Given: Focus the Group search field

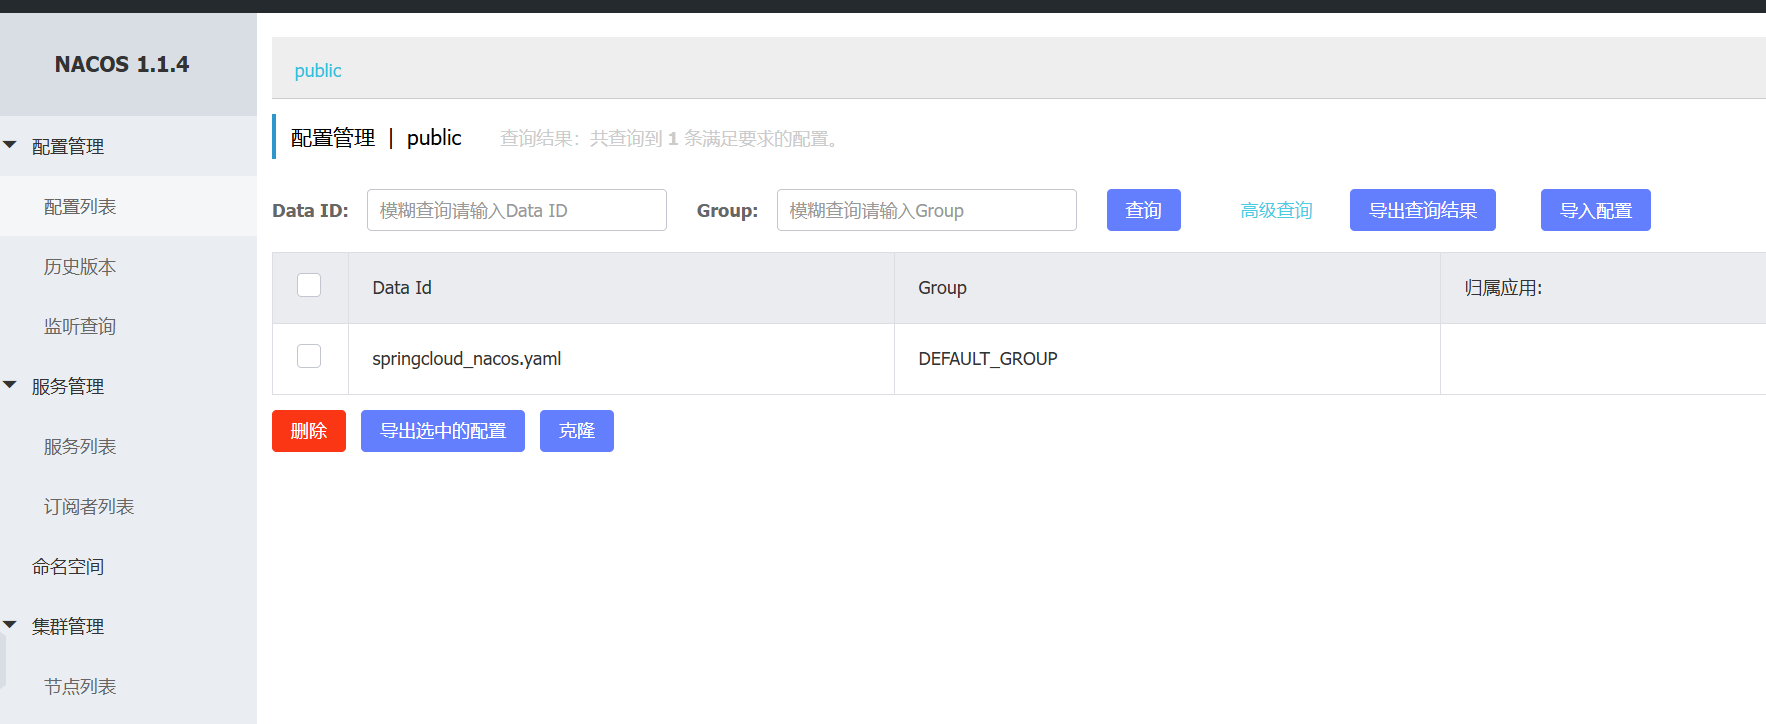Looking at the screenshot, I should (x=927, y=210).
